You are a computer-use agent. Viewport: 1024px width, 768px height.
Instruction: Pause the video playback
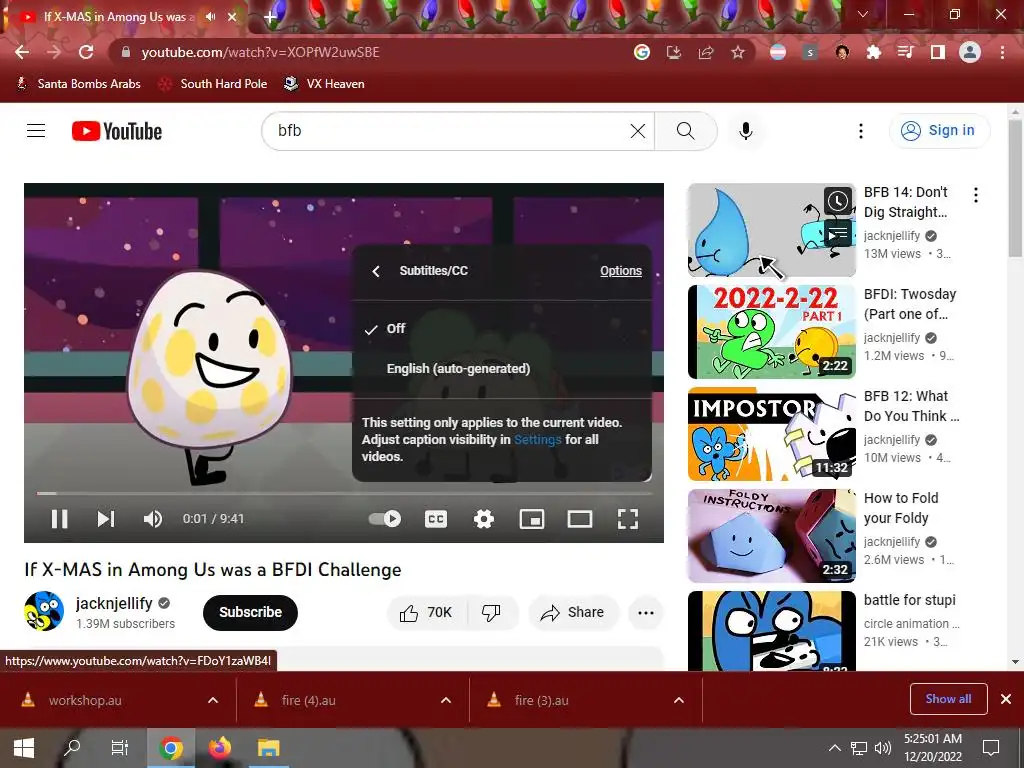point(59,519)
